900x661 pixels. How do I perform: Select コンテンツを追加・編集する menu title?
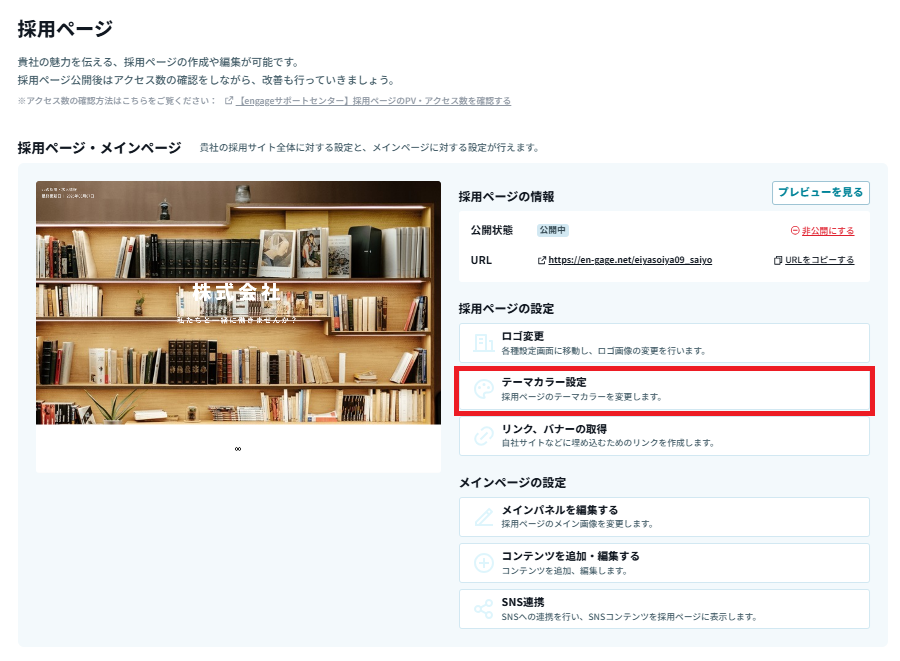point(570,556)
